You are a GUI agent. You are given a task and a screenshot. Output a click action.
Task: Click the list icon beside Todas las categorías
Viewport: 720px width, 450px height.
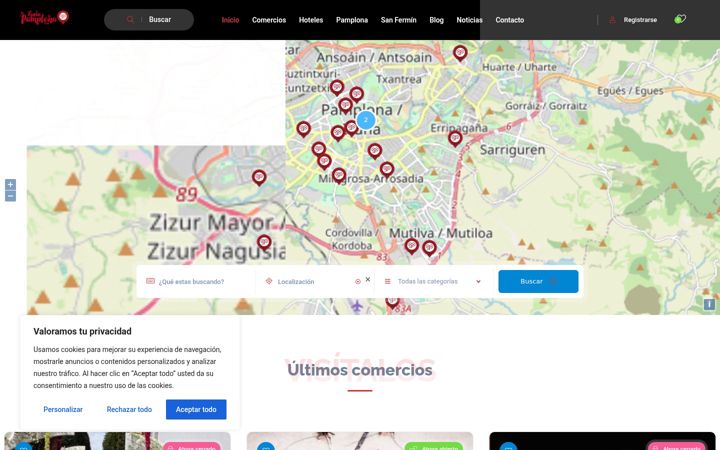point(388,281)
